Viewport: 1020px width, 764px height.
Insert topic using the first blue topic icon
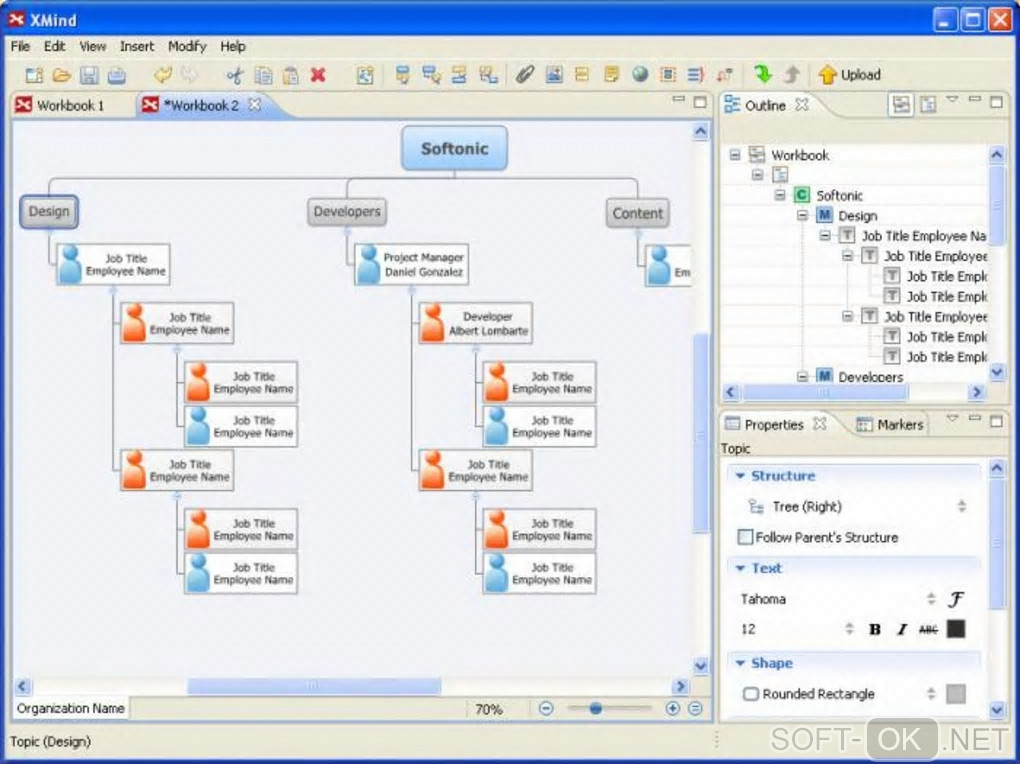click(x=403, y=75)
